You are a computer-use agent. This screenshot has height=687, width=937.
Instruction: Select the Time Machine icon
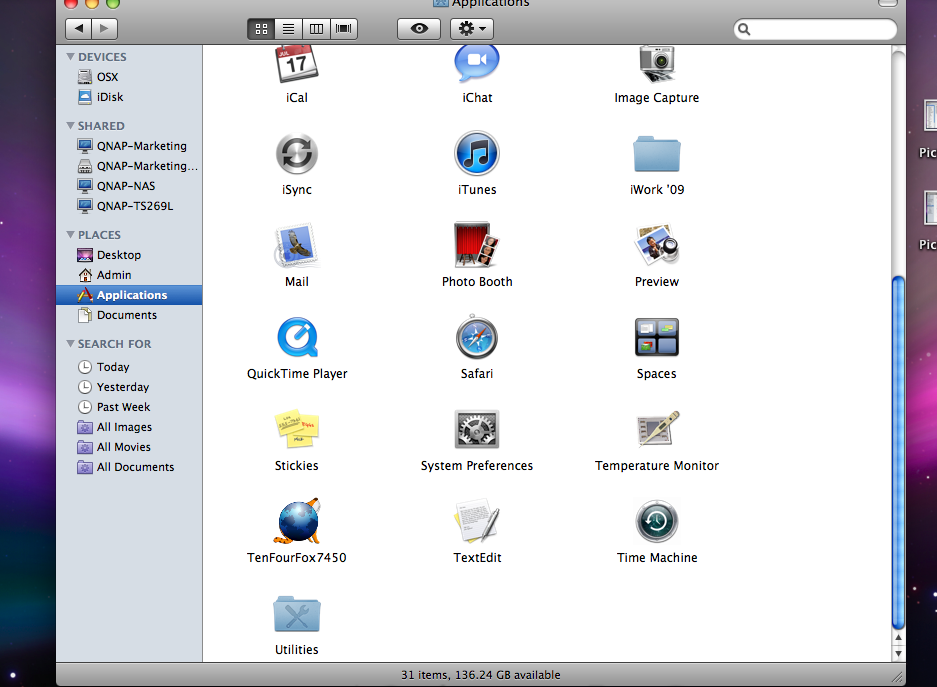click(x=657, y=521)
